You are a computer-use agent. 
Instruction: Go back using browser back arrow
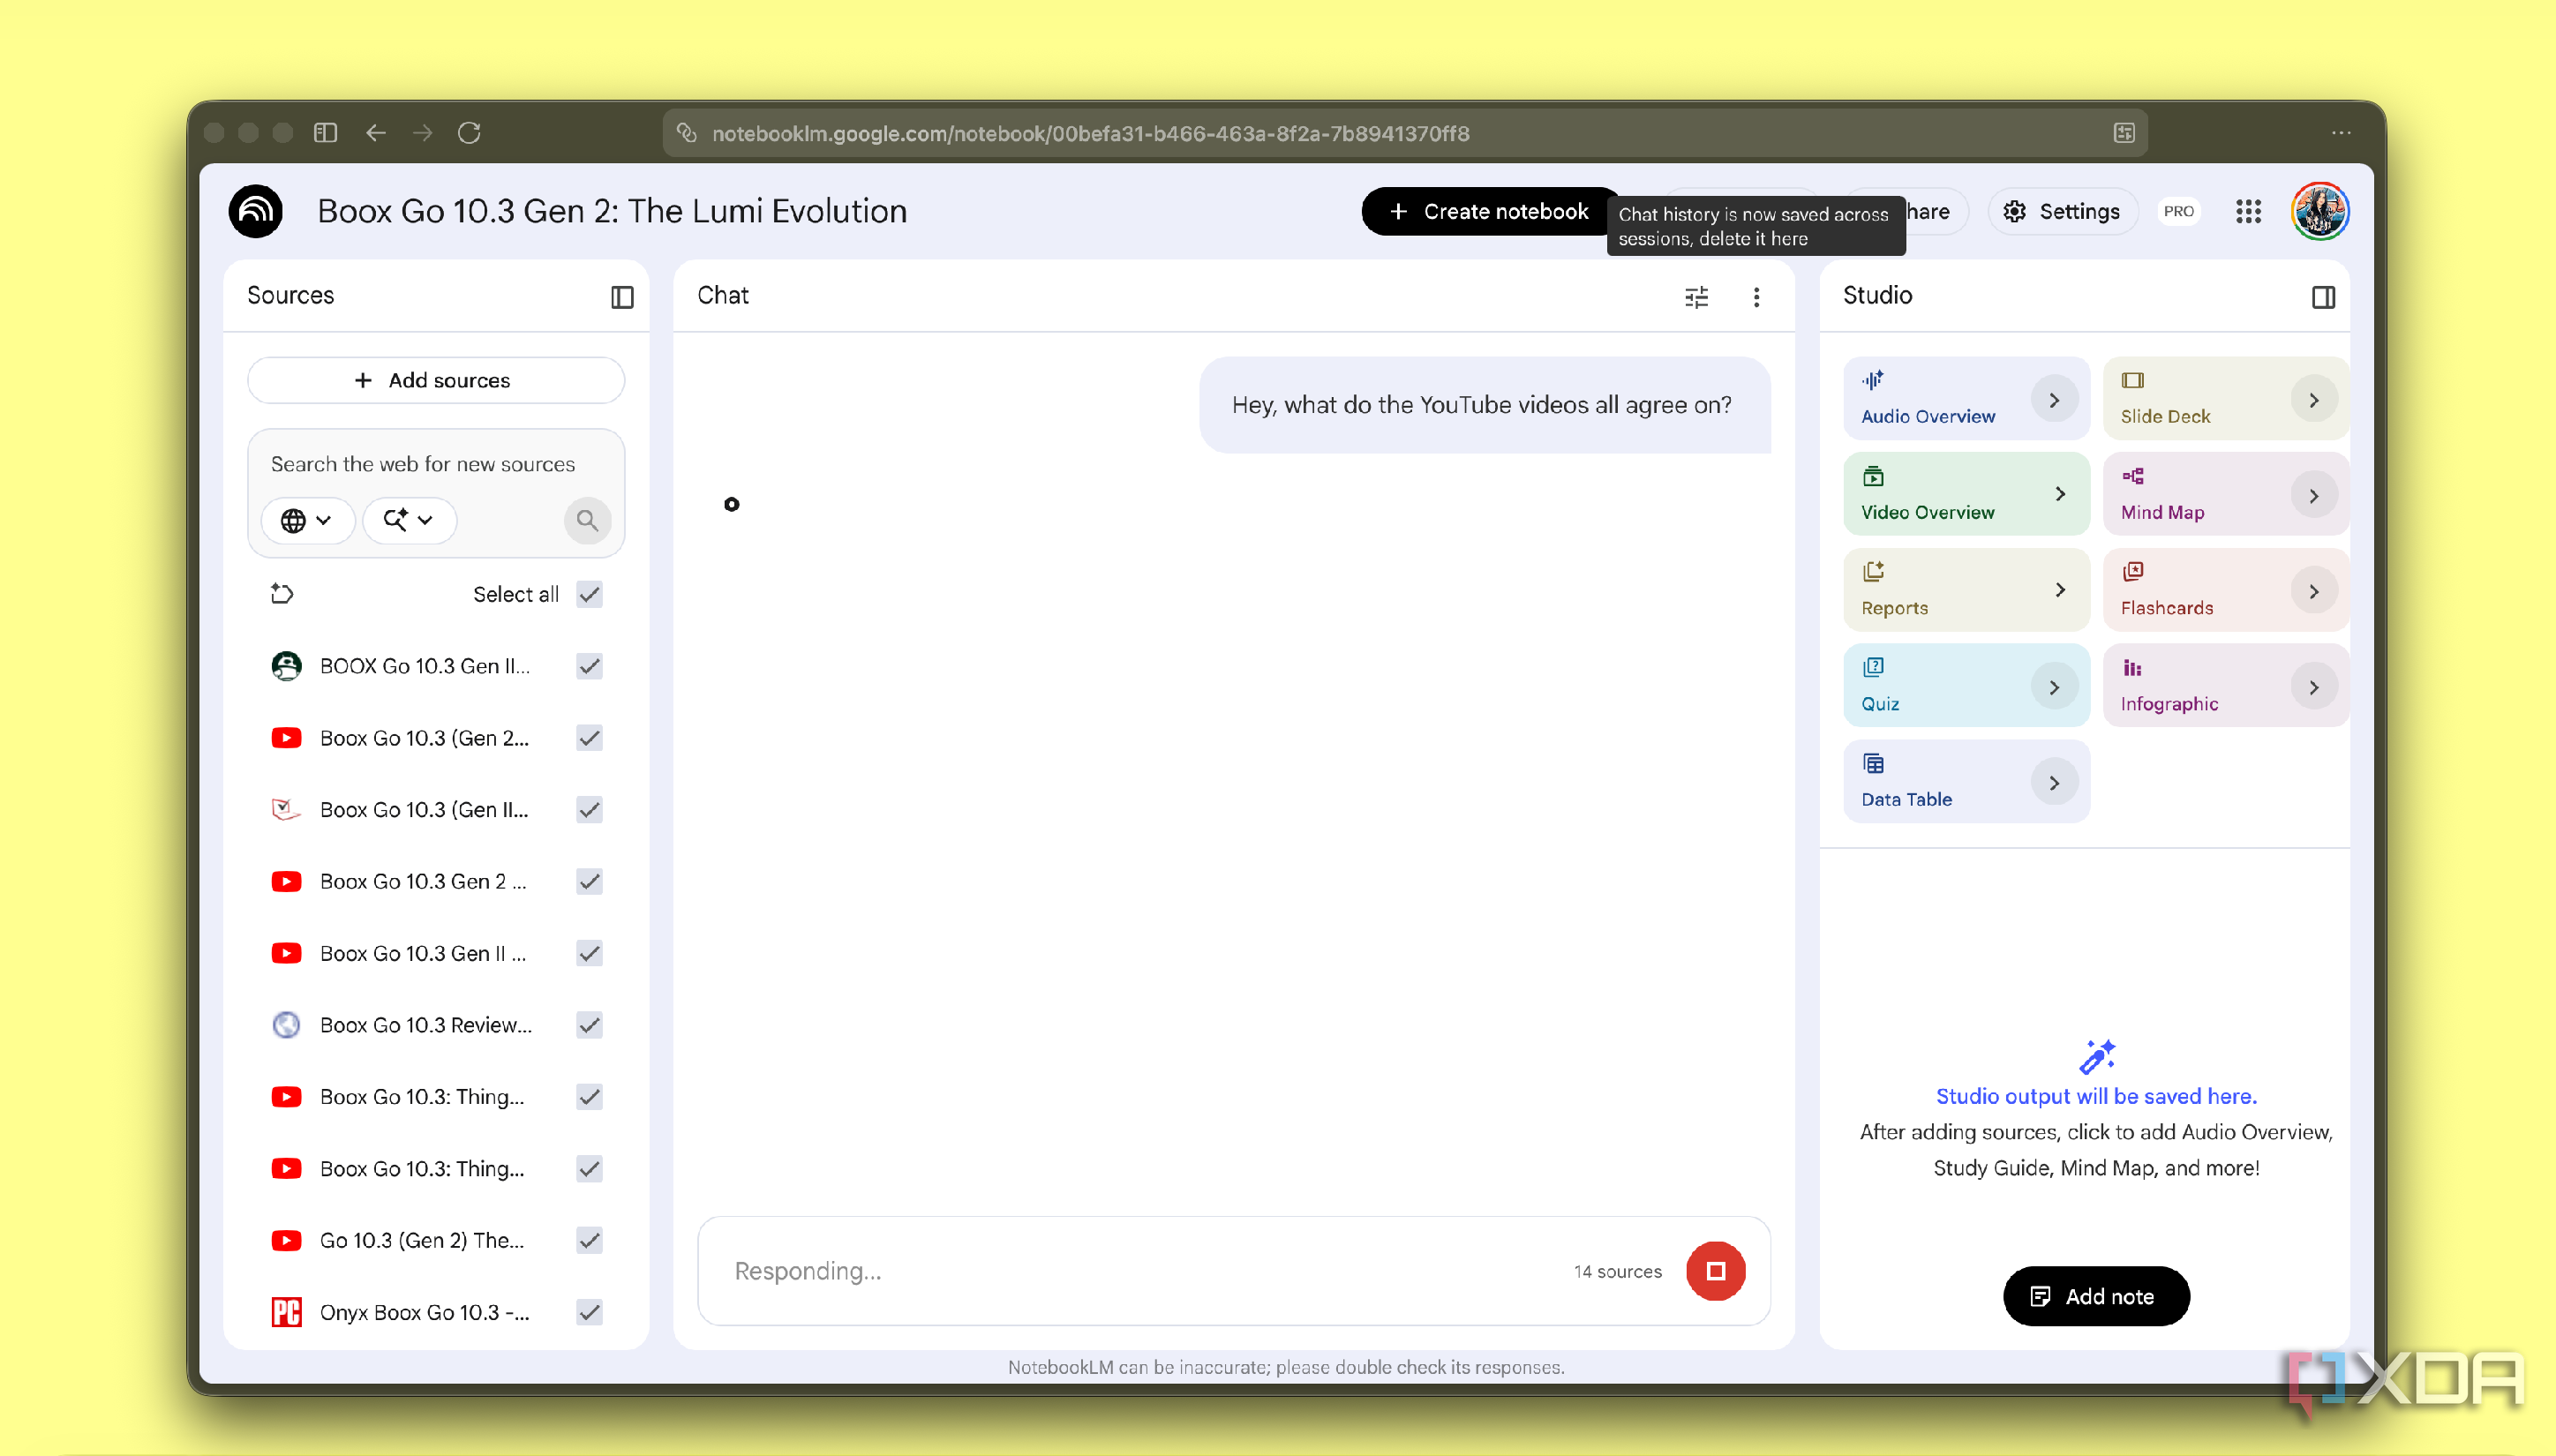[376, 133]
